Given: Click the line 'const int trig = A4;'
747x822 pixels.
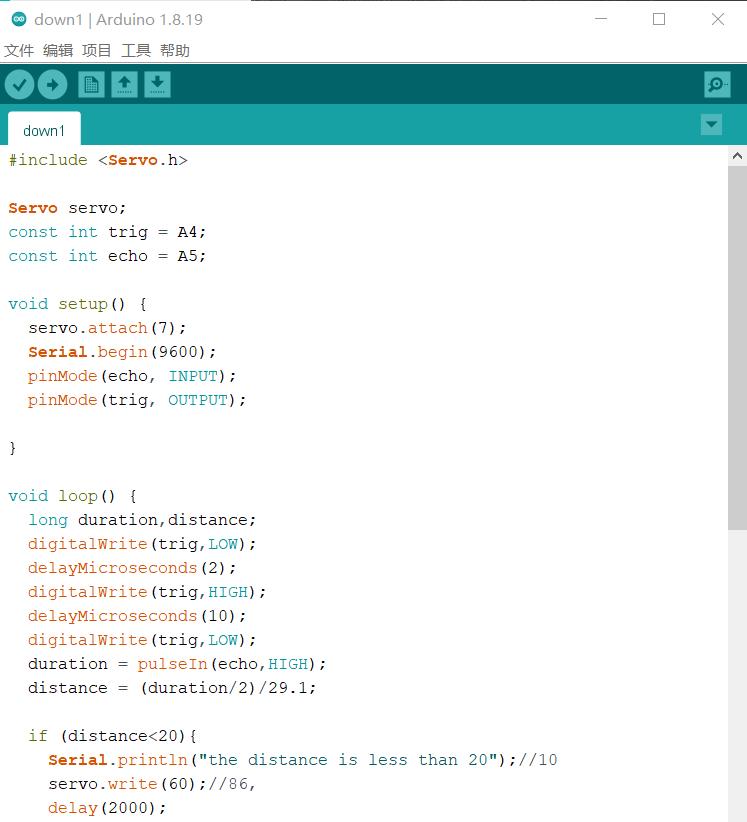Looking at the screenshot, I should click(107, 232).
